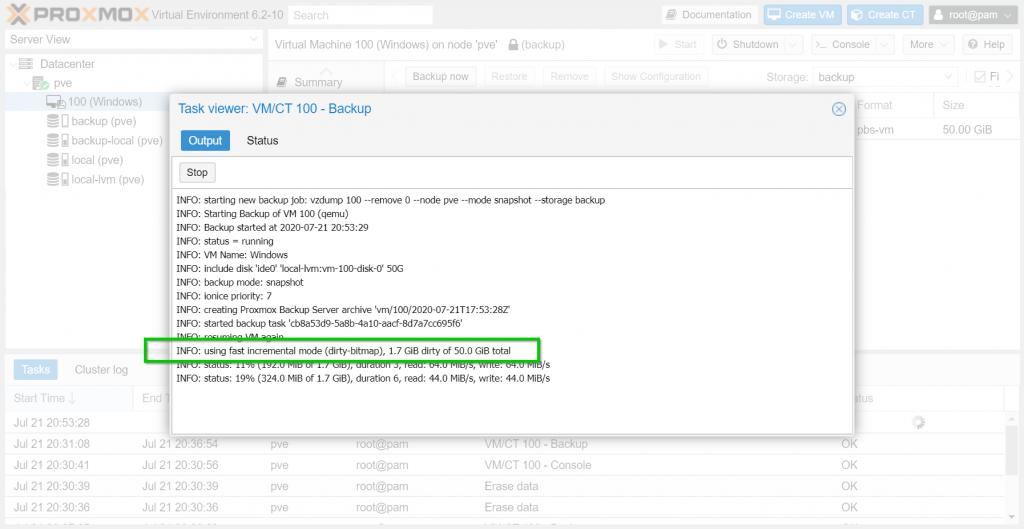Select the Jul 21 20:53:28 running task row
The image size is (1024, 529).
[505, 423]
